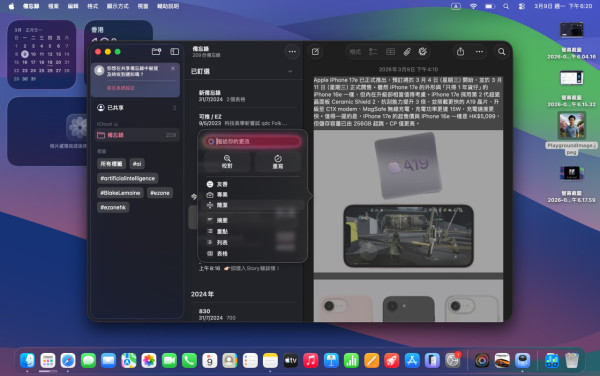This screenshot has width=600, height=376.
Task: Open the notes list more options button
Action: (x=292, y=52)
